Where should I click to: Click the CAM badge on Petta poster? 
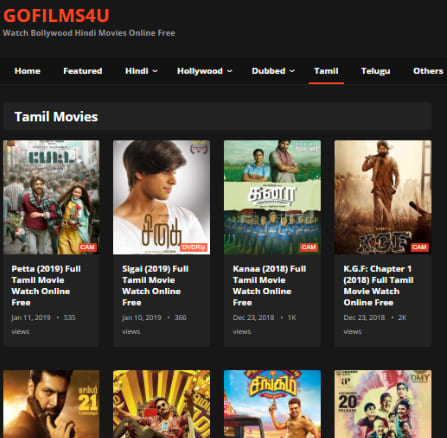(x=88, y=247)
